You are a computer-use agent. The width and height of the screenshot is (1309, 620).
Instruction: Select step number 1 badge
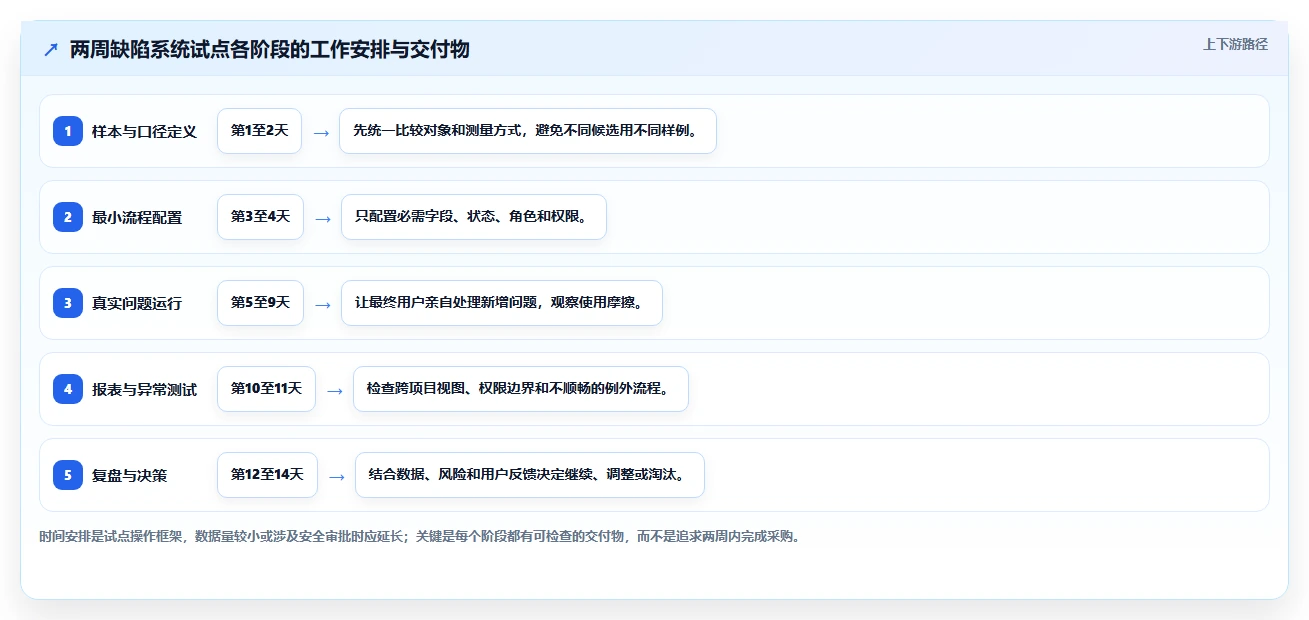click(x=68, y=130)
